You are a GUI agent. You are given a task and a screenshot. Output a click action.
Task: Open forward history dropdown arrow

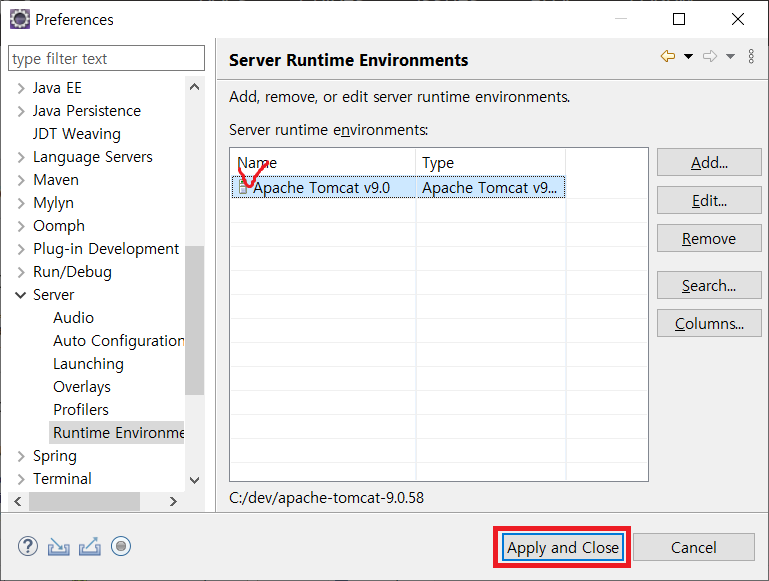coord(730,56)
